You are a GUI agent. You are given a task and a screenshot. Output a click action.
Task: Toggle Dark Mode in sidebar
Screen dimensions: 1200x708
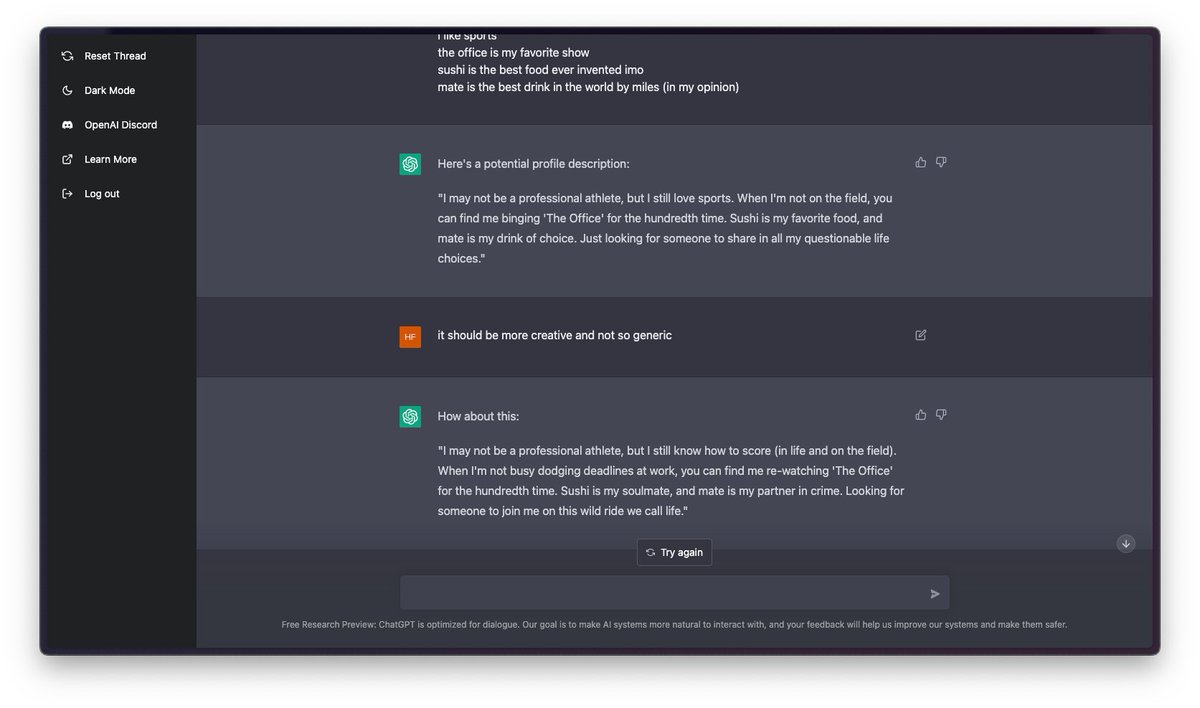coord(109,91)
